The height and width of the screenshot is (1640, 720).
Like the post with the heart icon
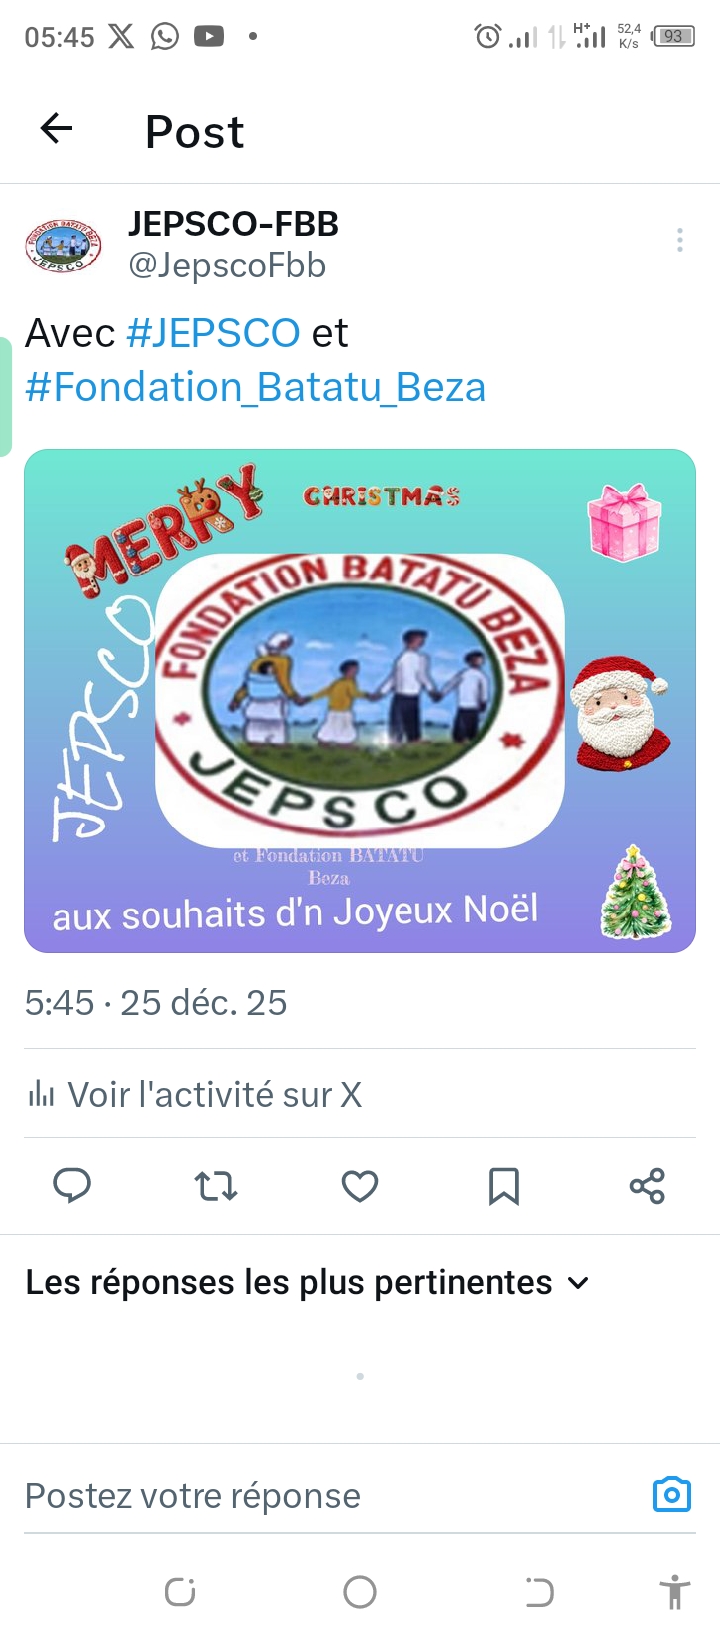pos(360,1186)
